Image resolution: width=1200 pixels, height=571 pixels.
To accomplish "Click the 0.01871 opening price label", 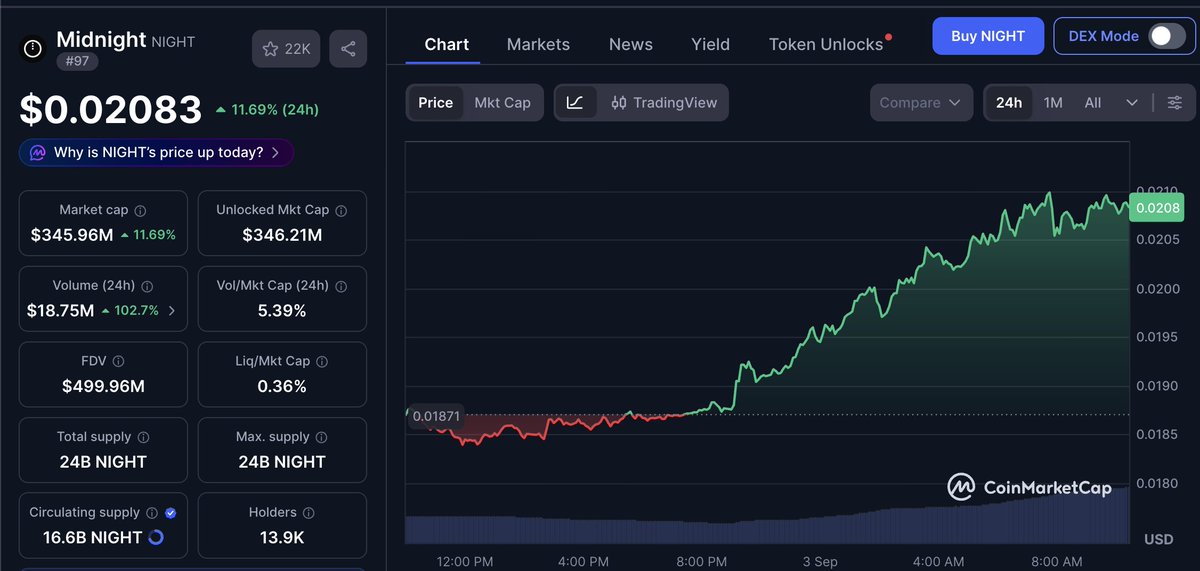I will click(x=436, y=415).
